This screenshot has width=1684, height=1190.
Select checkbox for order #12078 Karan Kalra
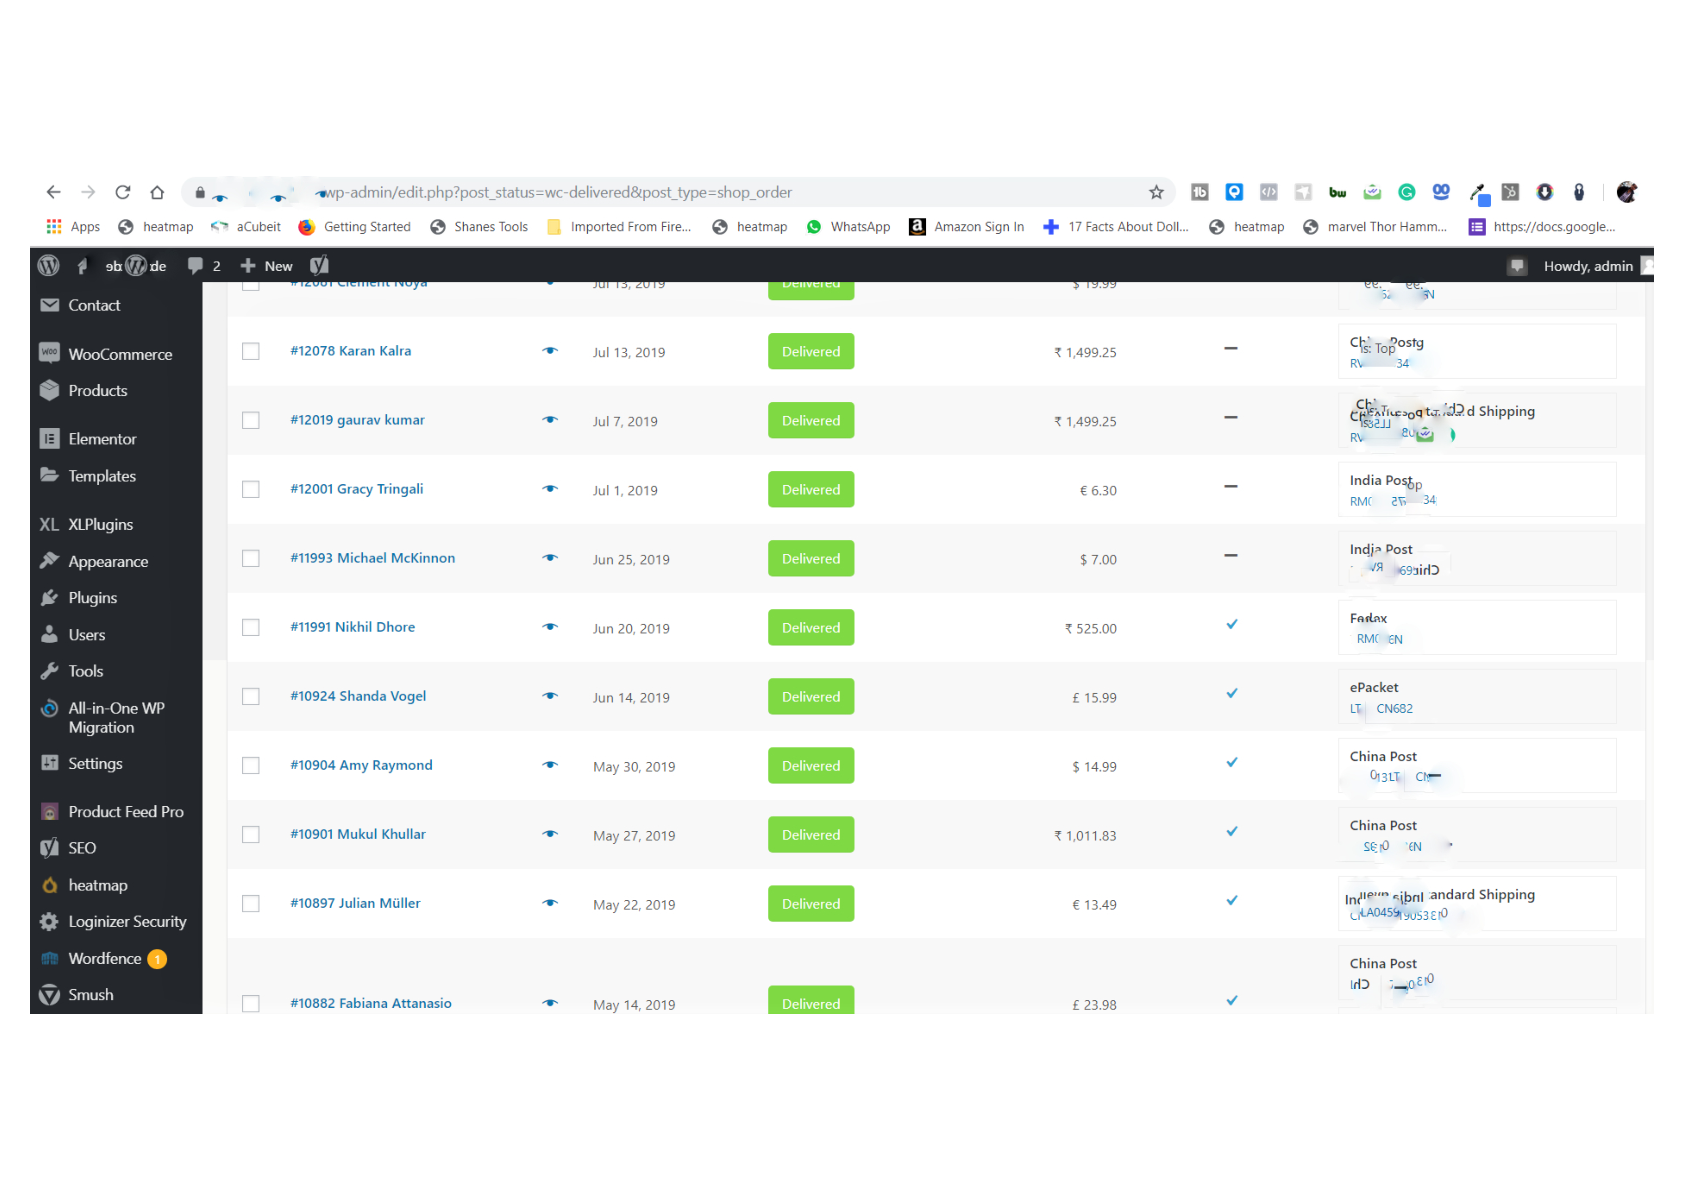click(251, 351)
